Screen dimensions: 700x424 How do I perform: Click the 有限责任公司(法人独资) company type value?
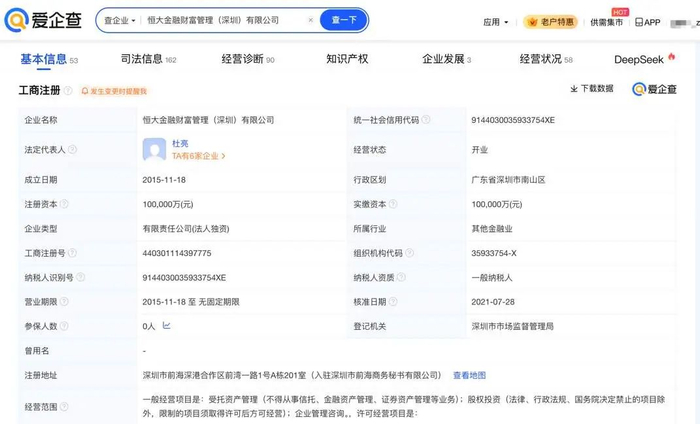tap(186, 229)
